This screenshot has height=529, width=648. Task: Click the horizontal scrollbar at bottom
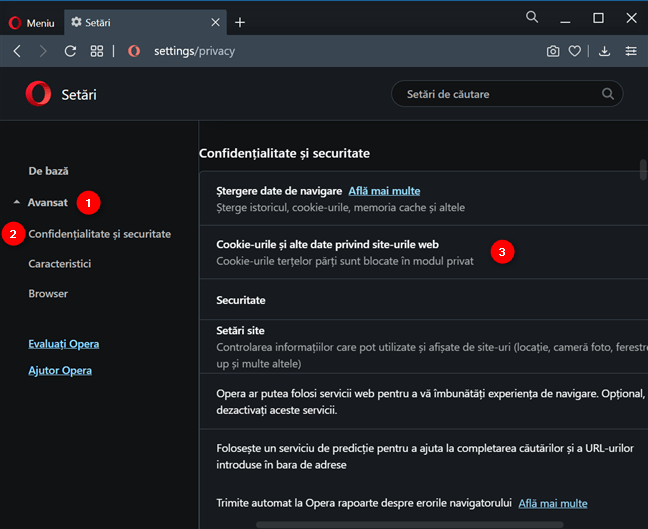(x=409, y=525)
